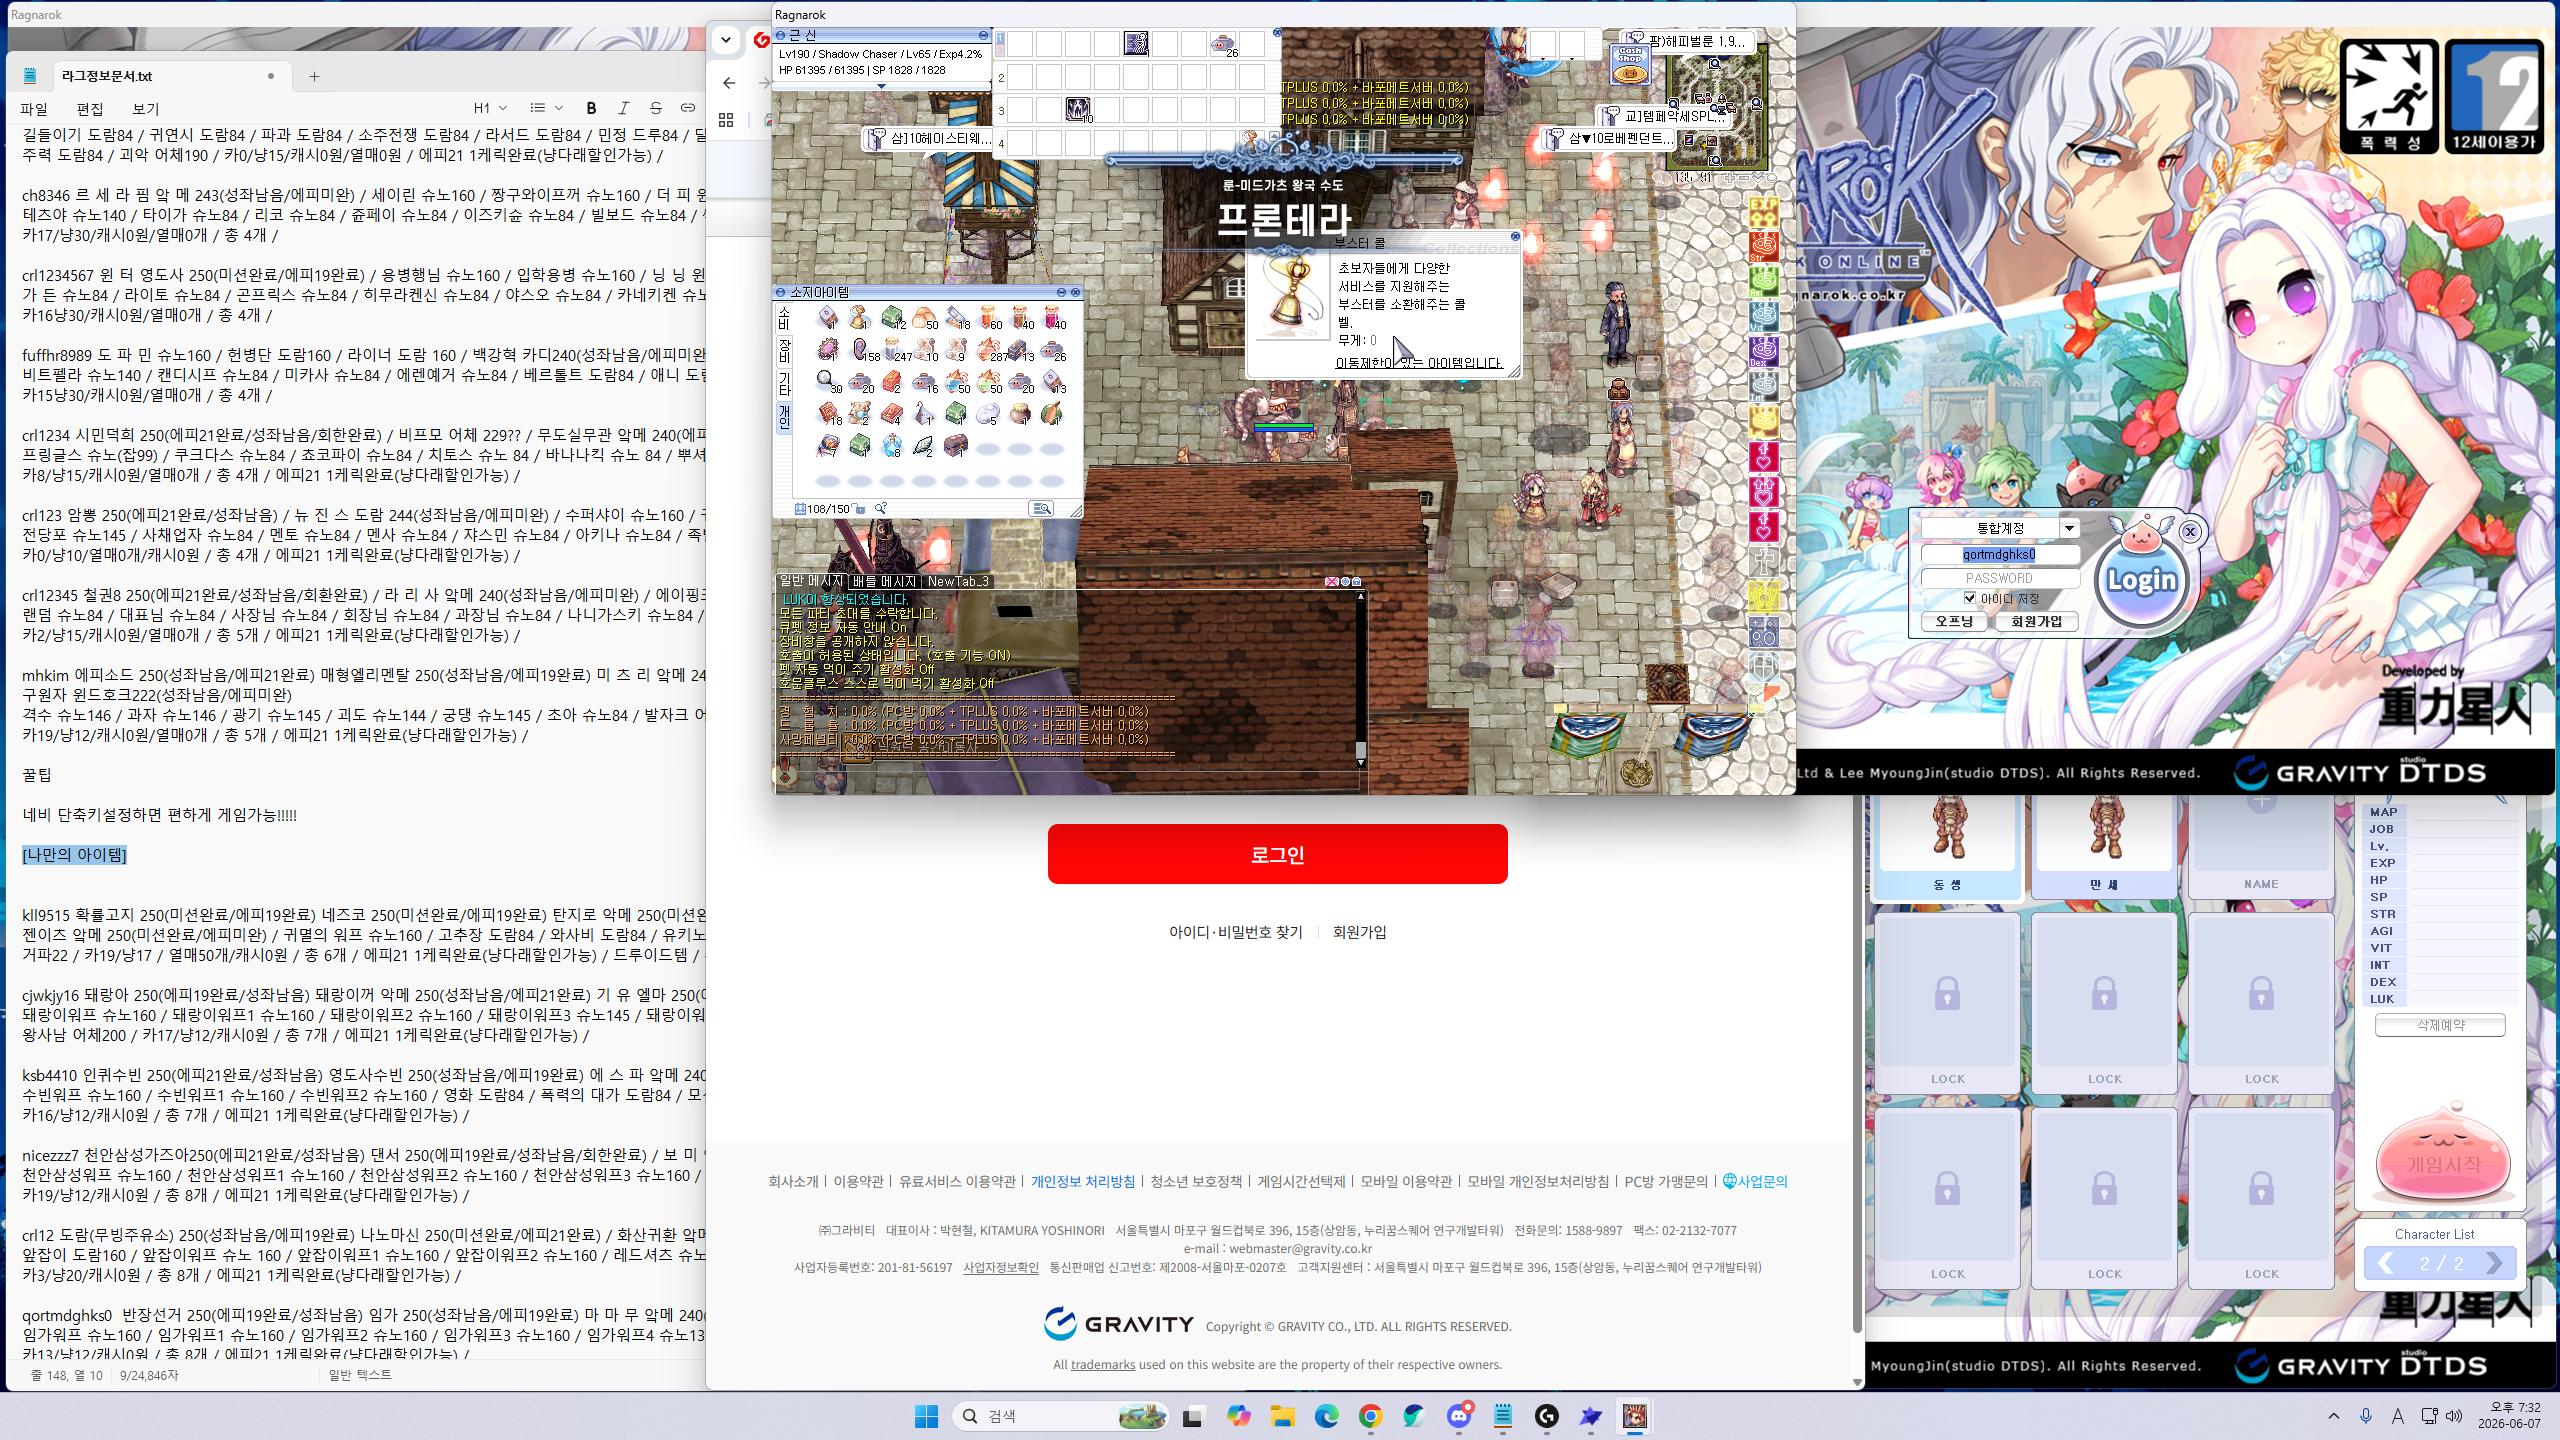Click inventory item search magnifier icon

tap(881, 509)
